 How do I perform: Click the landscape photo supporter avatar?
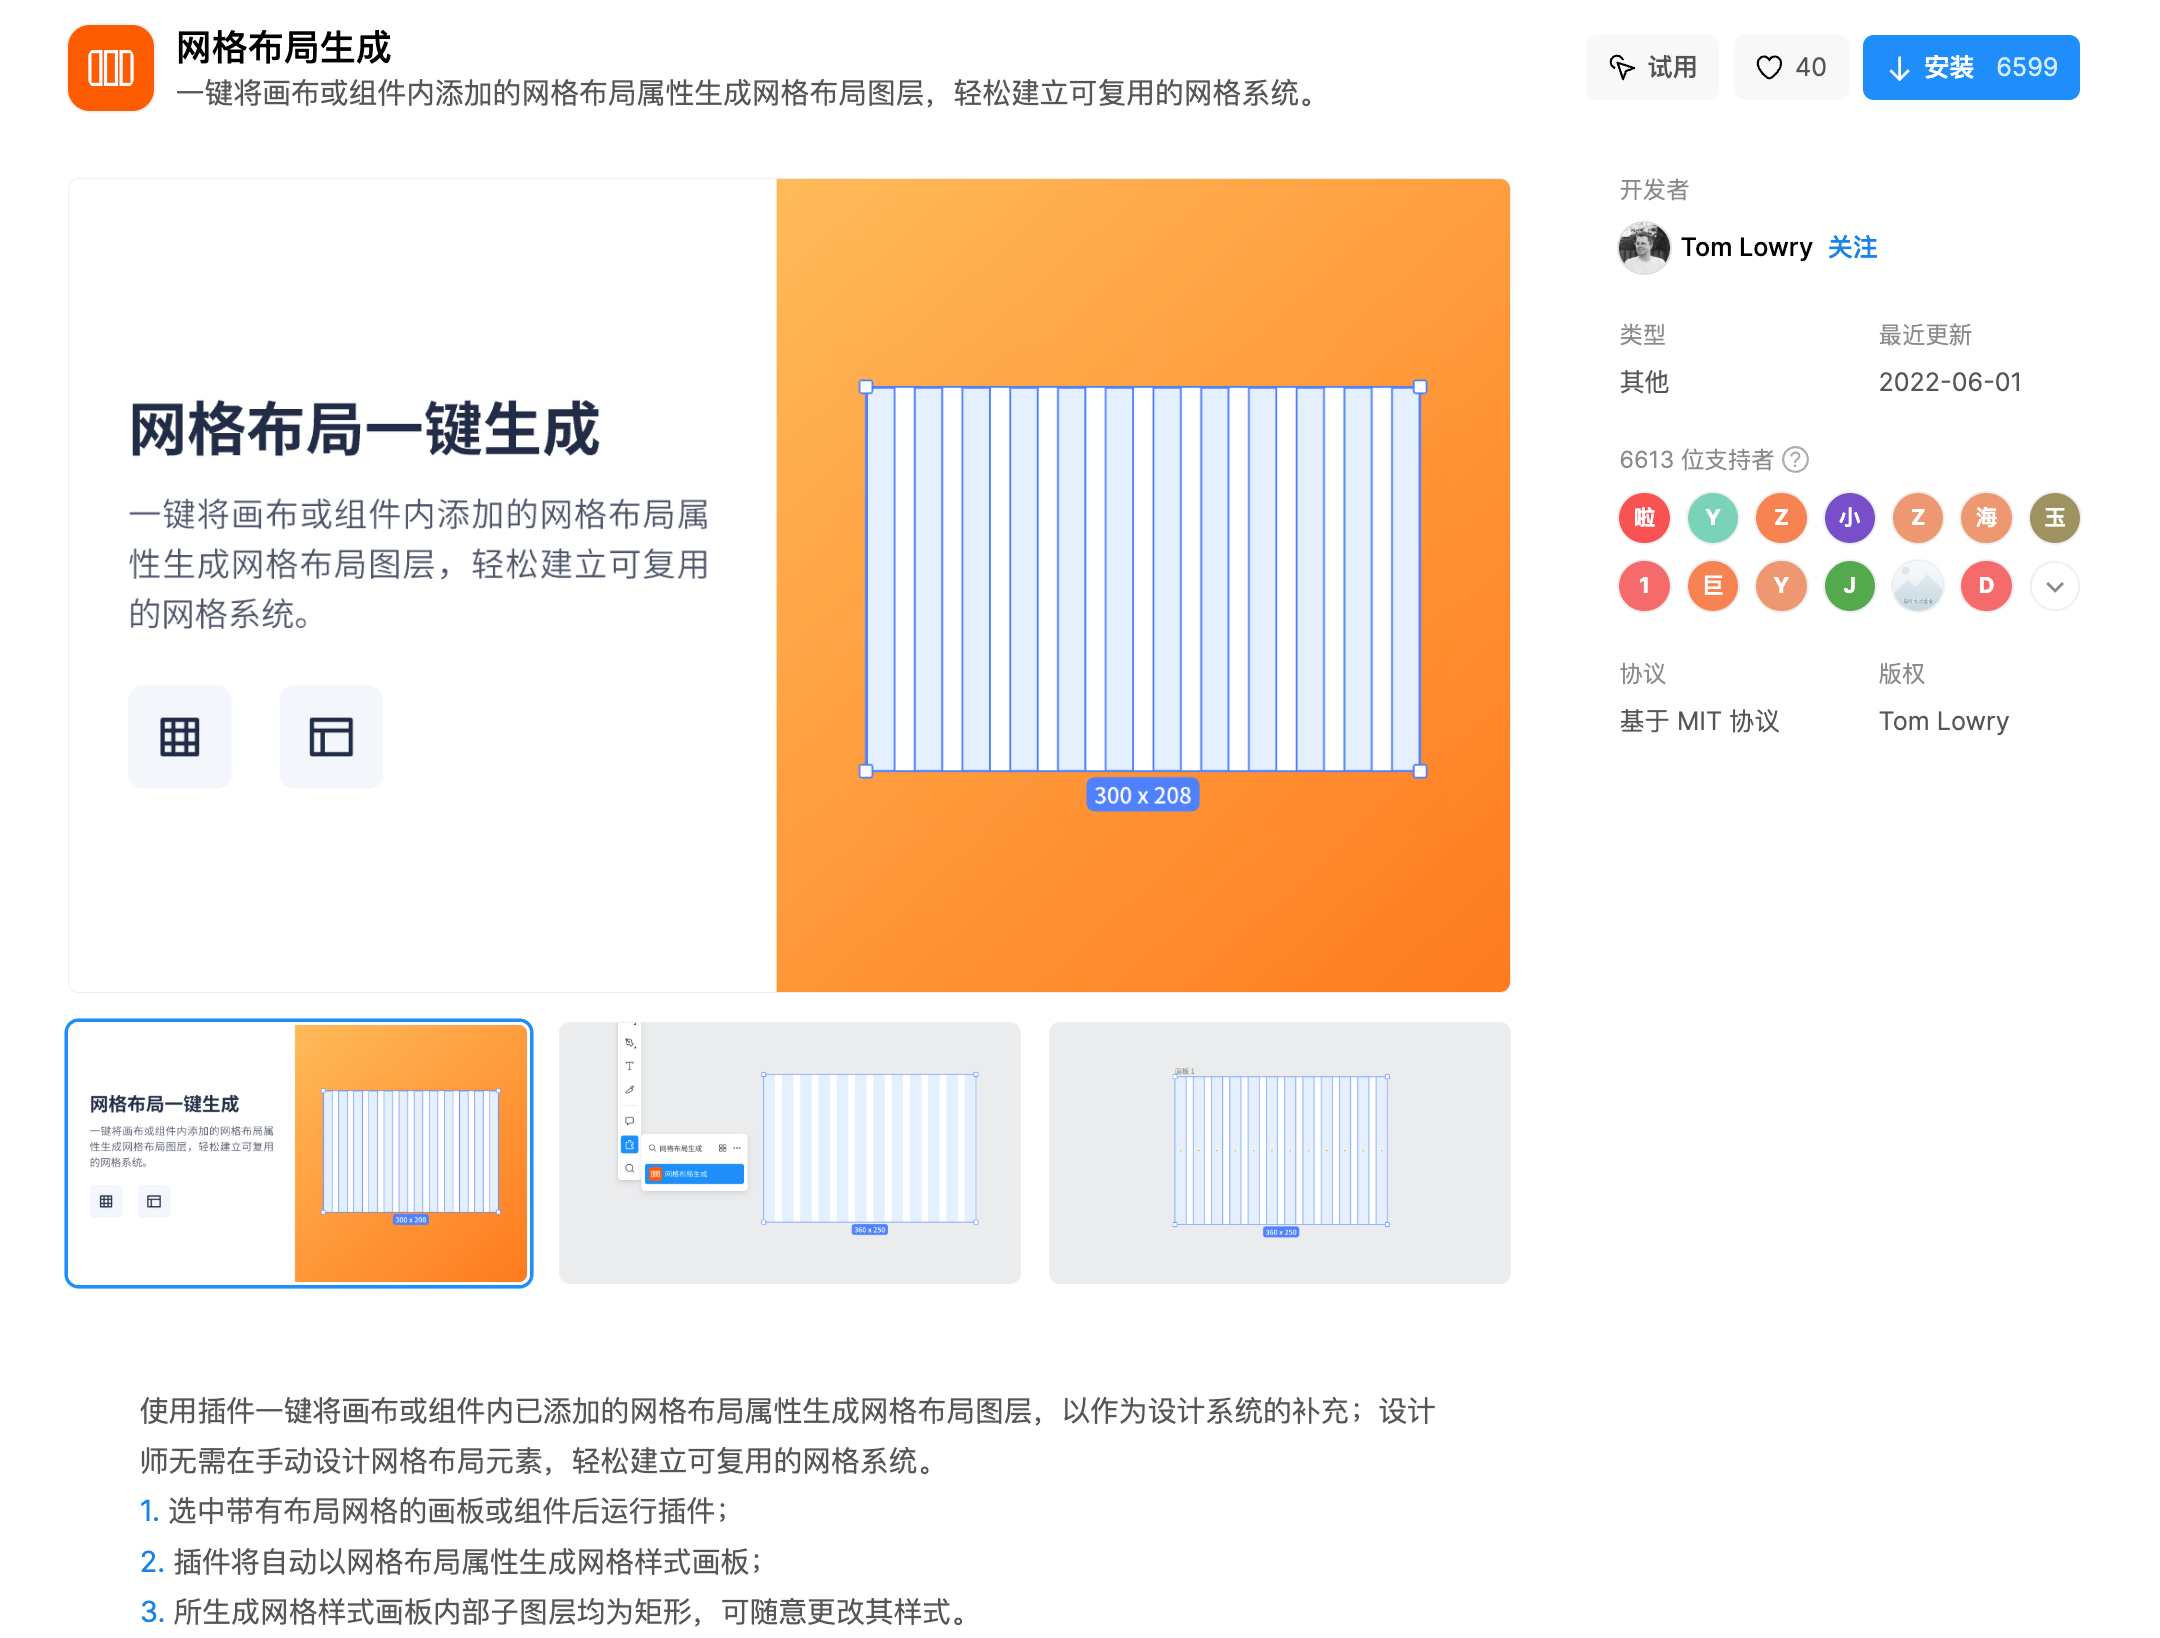(1917, 586)
